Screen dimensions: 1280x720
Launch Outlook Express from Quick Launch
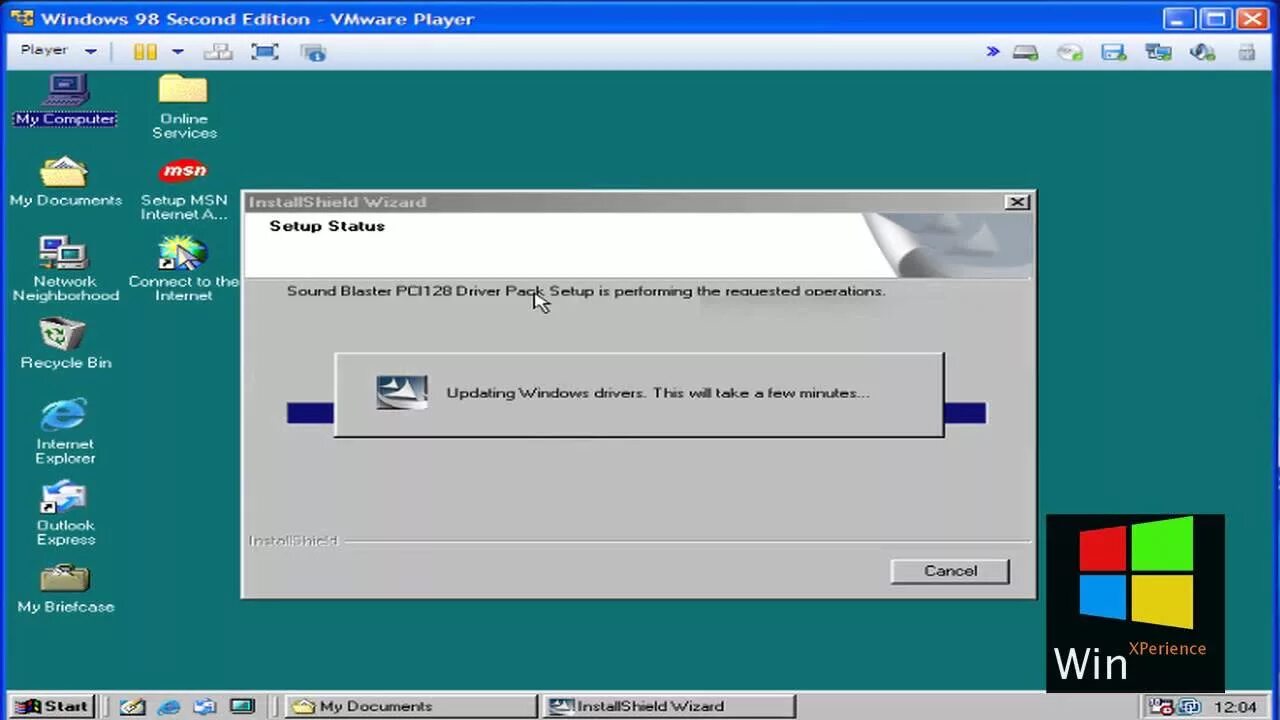click(x=205, y=706)
